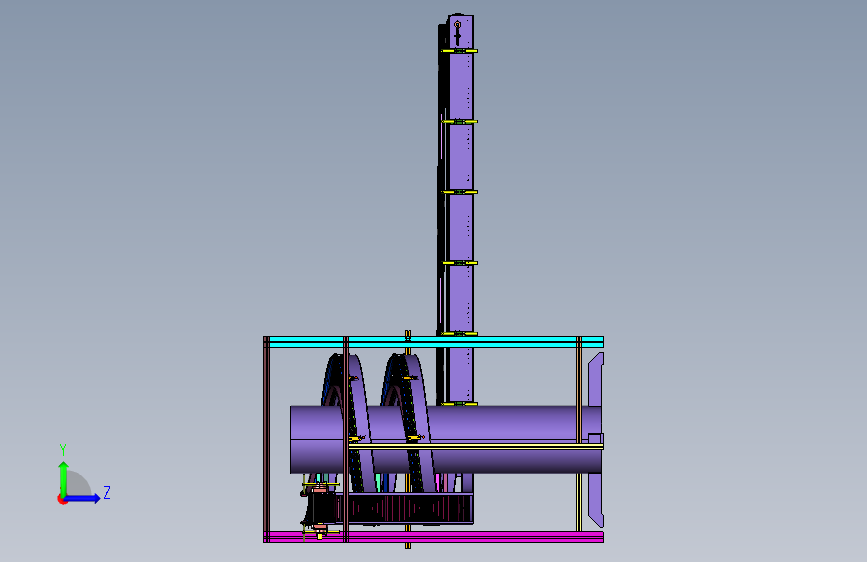
Task: Select the leftmost brown vertical frame post
Action: pos(267,439)
